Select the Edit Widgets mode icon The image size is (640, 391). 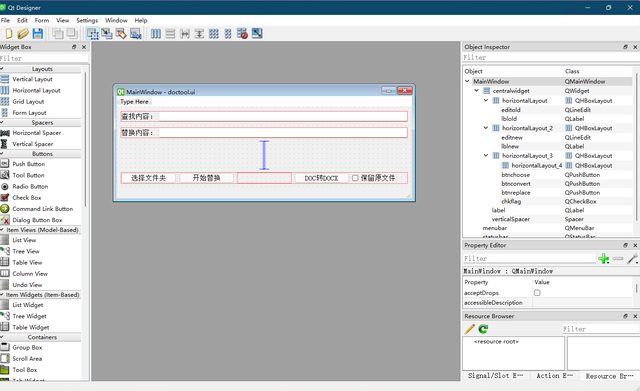pyautogui.click(x=93, y=33)
